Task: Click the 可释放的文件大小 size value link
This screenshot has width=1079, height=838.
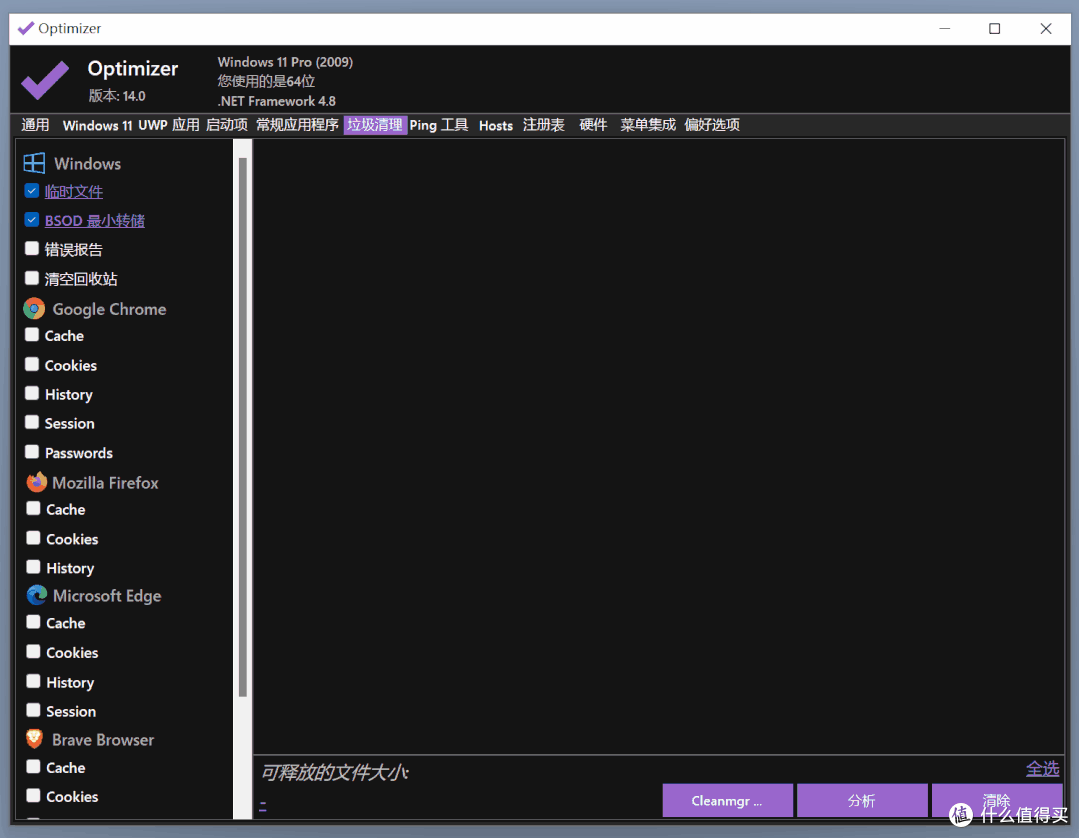Action: [x=263, y=804]
